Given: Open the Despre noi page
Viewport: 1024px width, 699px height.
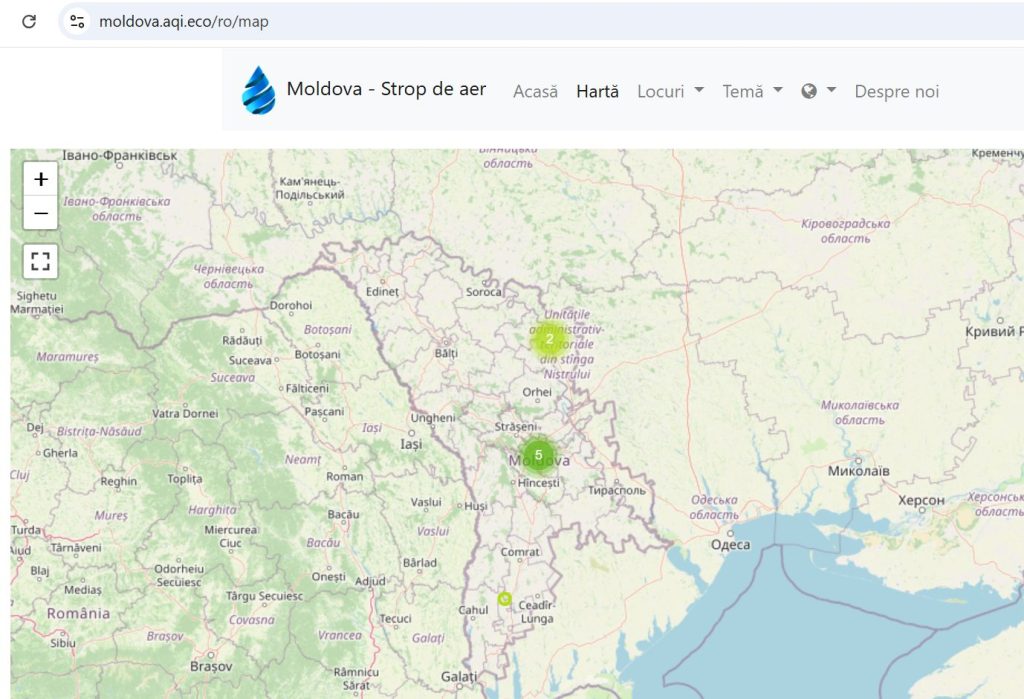Looking at the screenshot, I should (895, 91).
